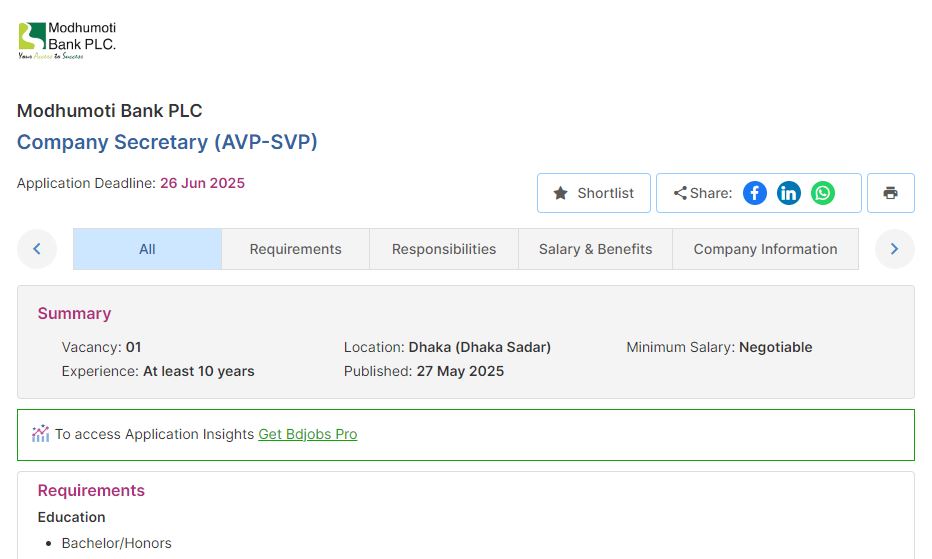
Task: Print this job posting
Action: 890,193
